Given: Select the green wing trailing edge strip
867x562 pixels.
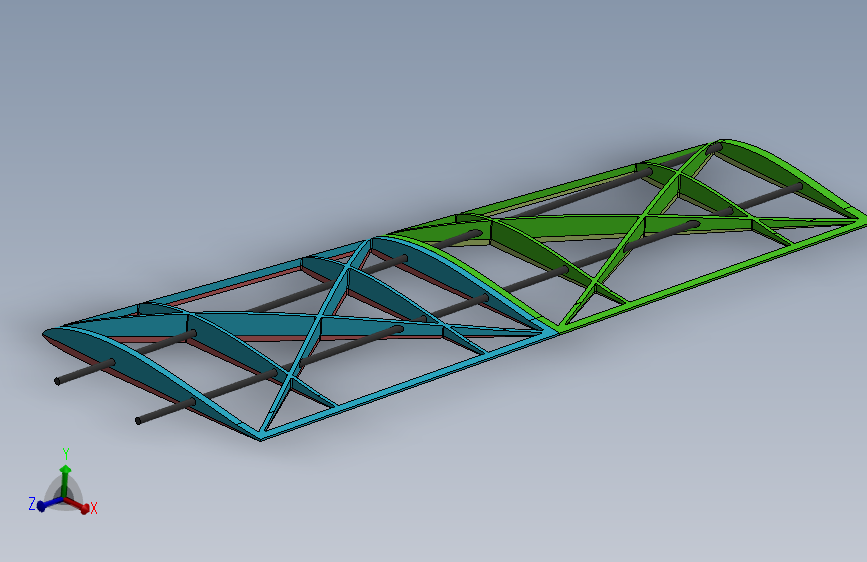Looking at the screenshot, I should (713, 275).
